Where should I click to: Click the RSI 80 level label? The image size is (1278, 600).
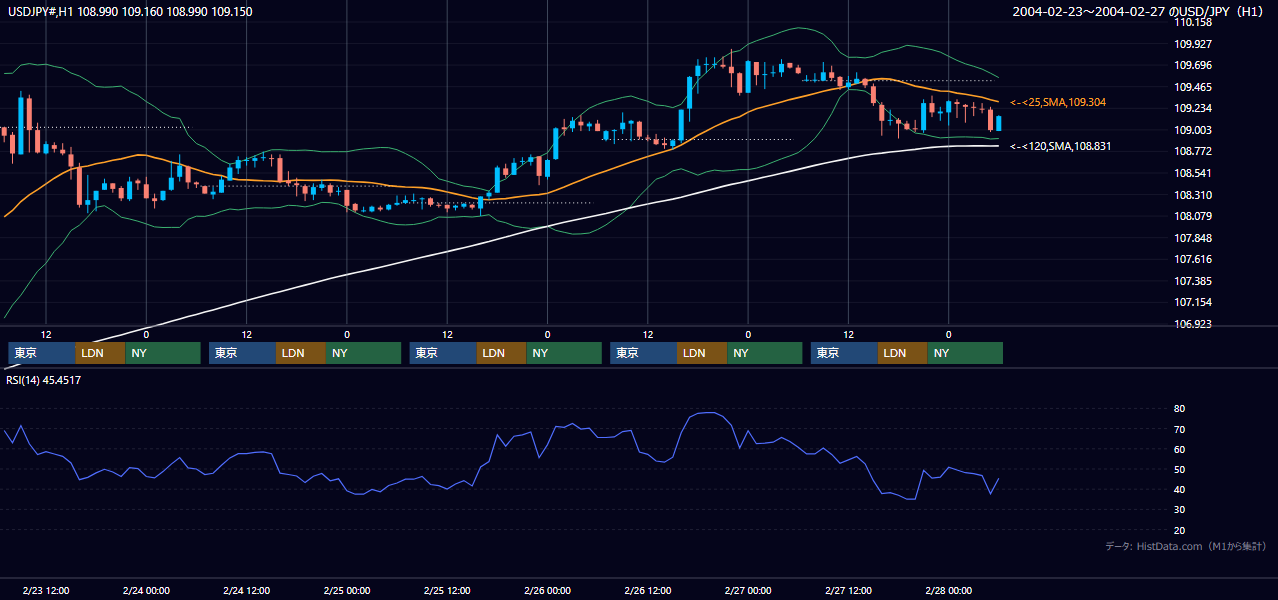pyautogui.click(x=1179, y=409)
